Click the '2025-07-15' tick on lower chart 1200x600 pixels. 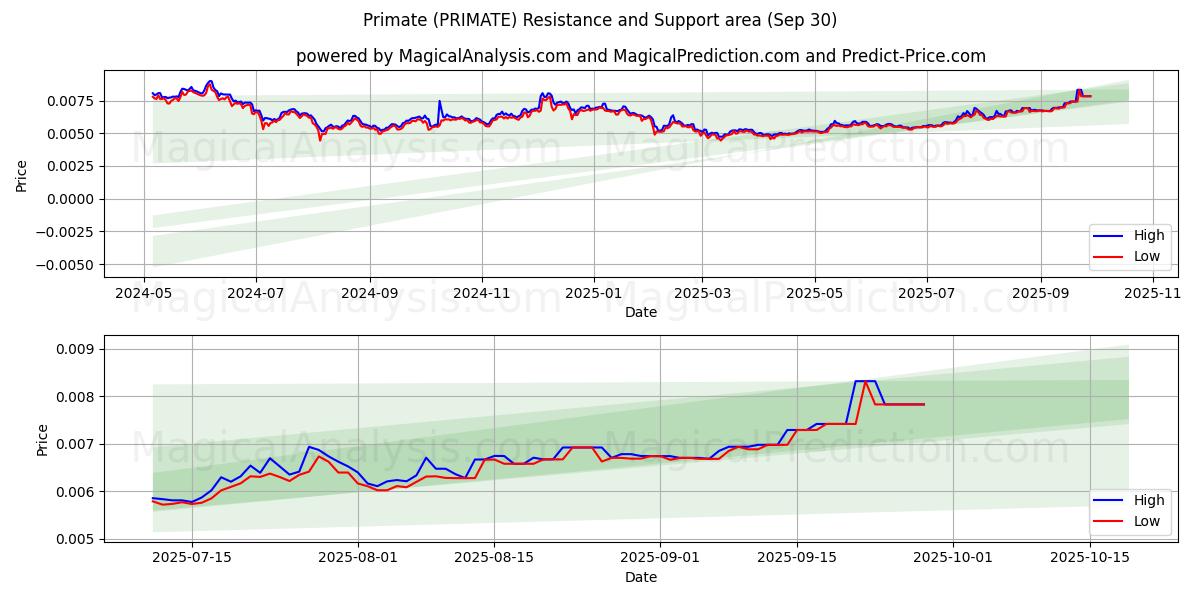[x=192, y=557]
